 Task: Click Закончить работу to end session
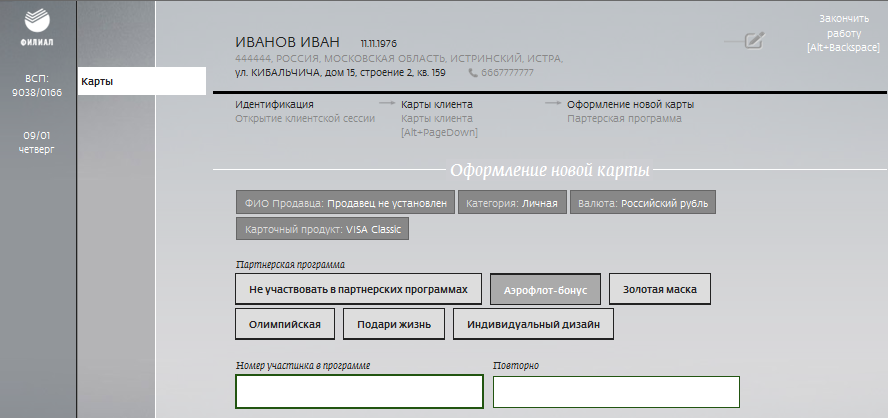pyautogui.click(x=843, y=33)
